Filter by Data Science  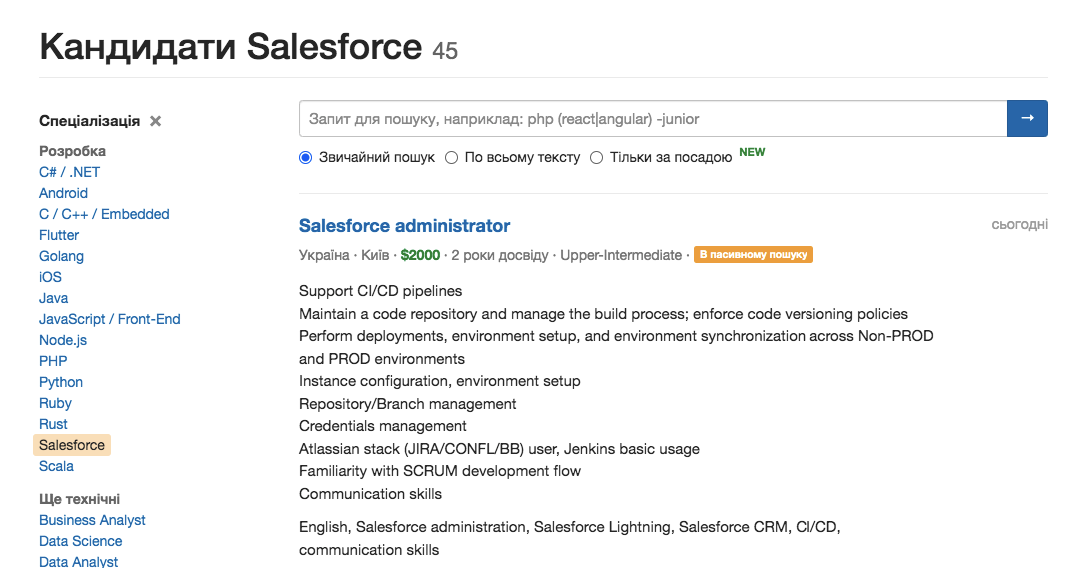80,541
